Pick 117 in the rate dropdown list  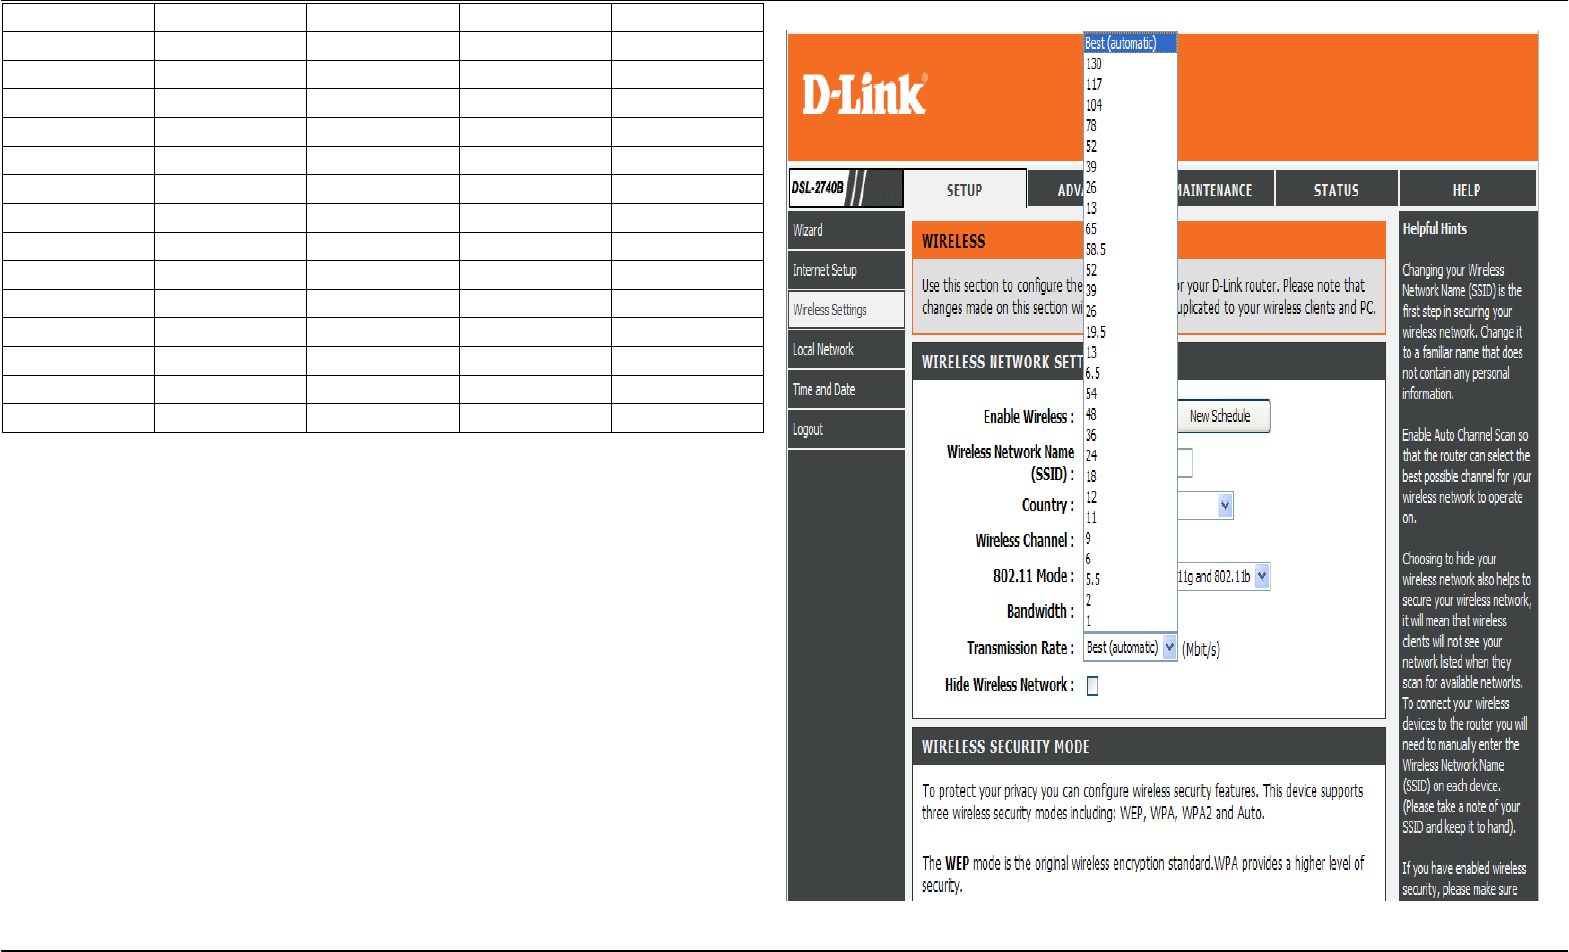[x=1130, y=85]
